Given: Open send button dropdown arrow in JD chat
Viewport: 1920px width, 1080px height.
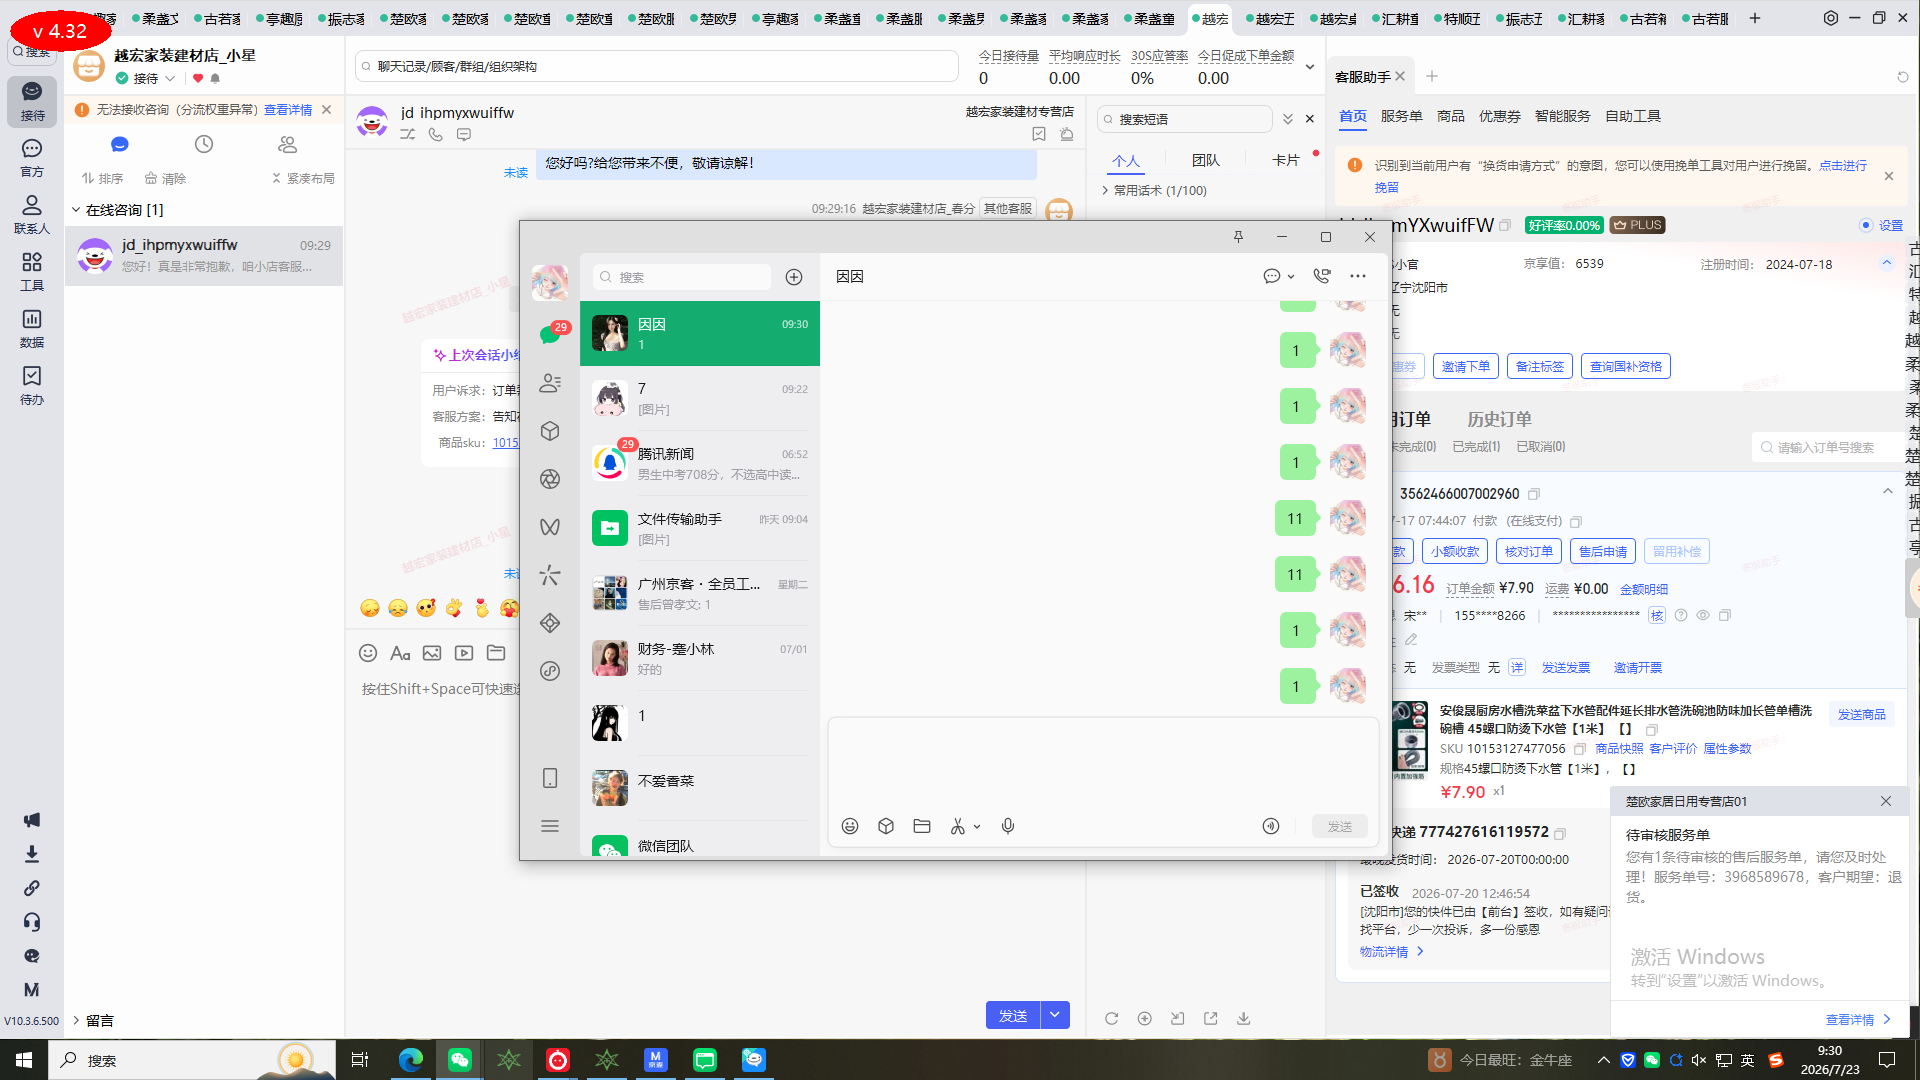Looking at the screenshot, I should click(1055, 1015).
